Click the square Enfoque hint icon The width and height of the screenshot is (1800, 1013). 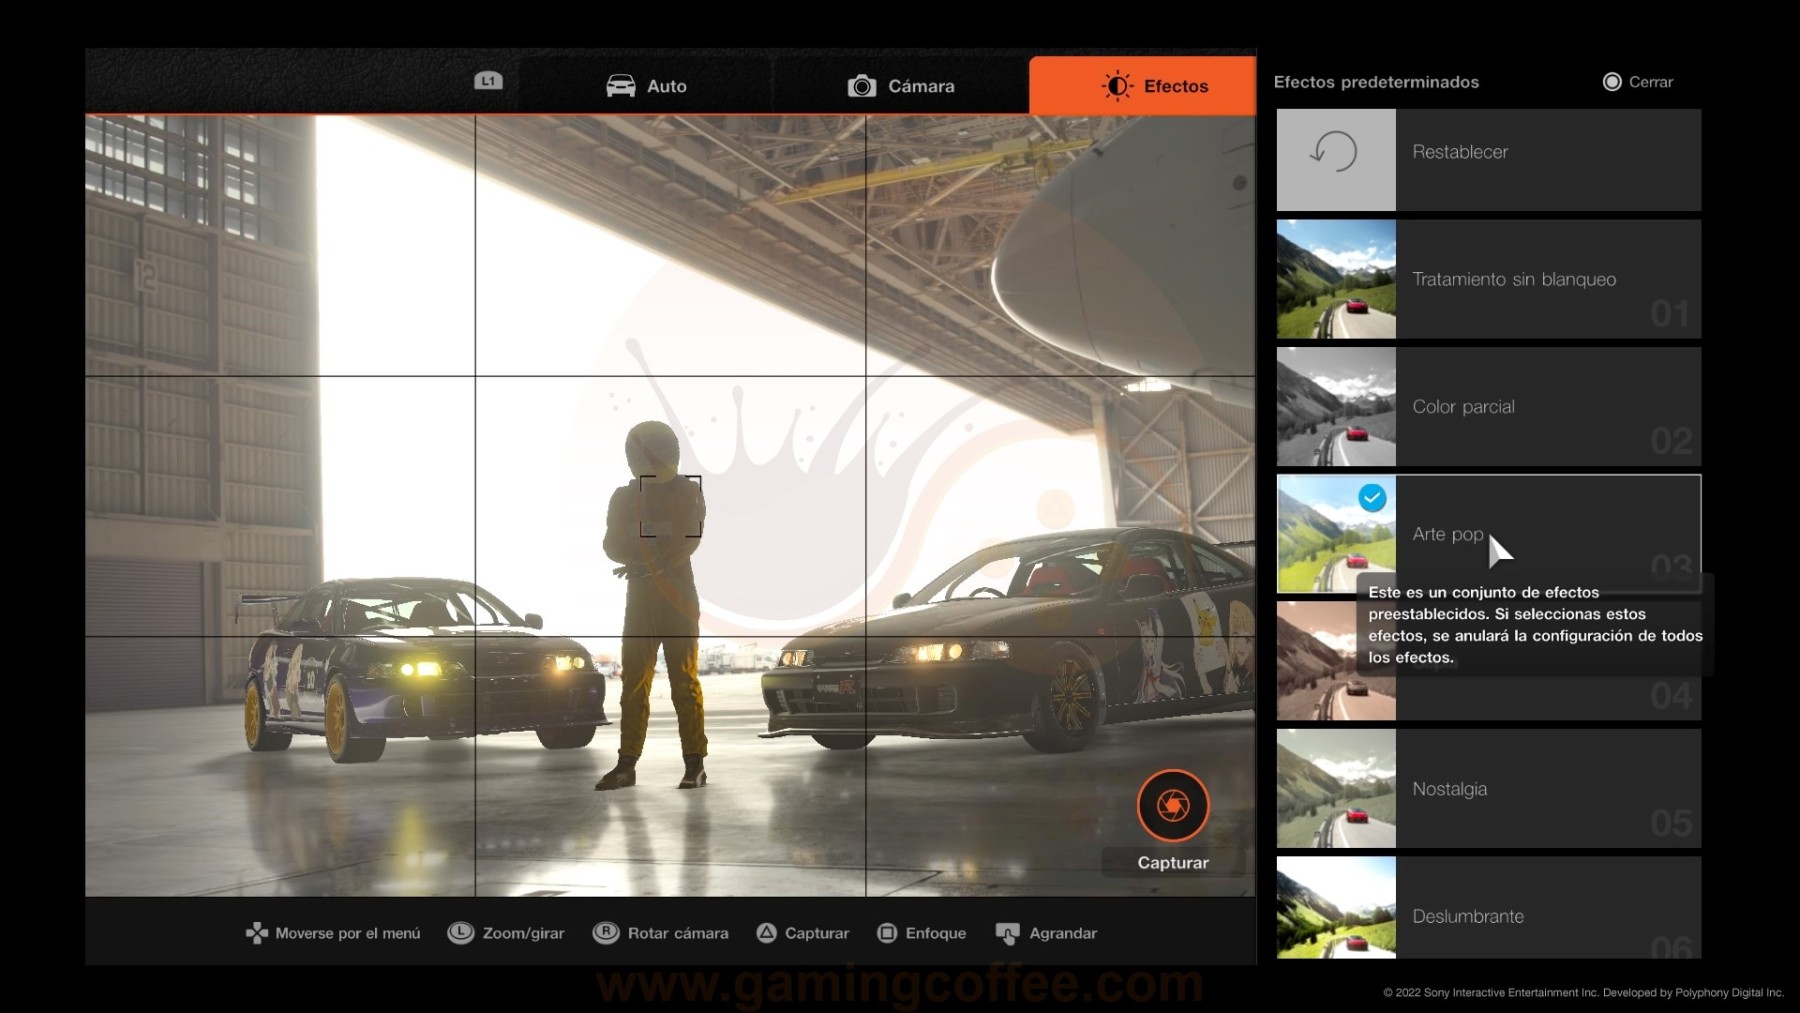[887, 933]
